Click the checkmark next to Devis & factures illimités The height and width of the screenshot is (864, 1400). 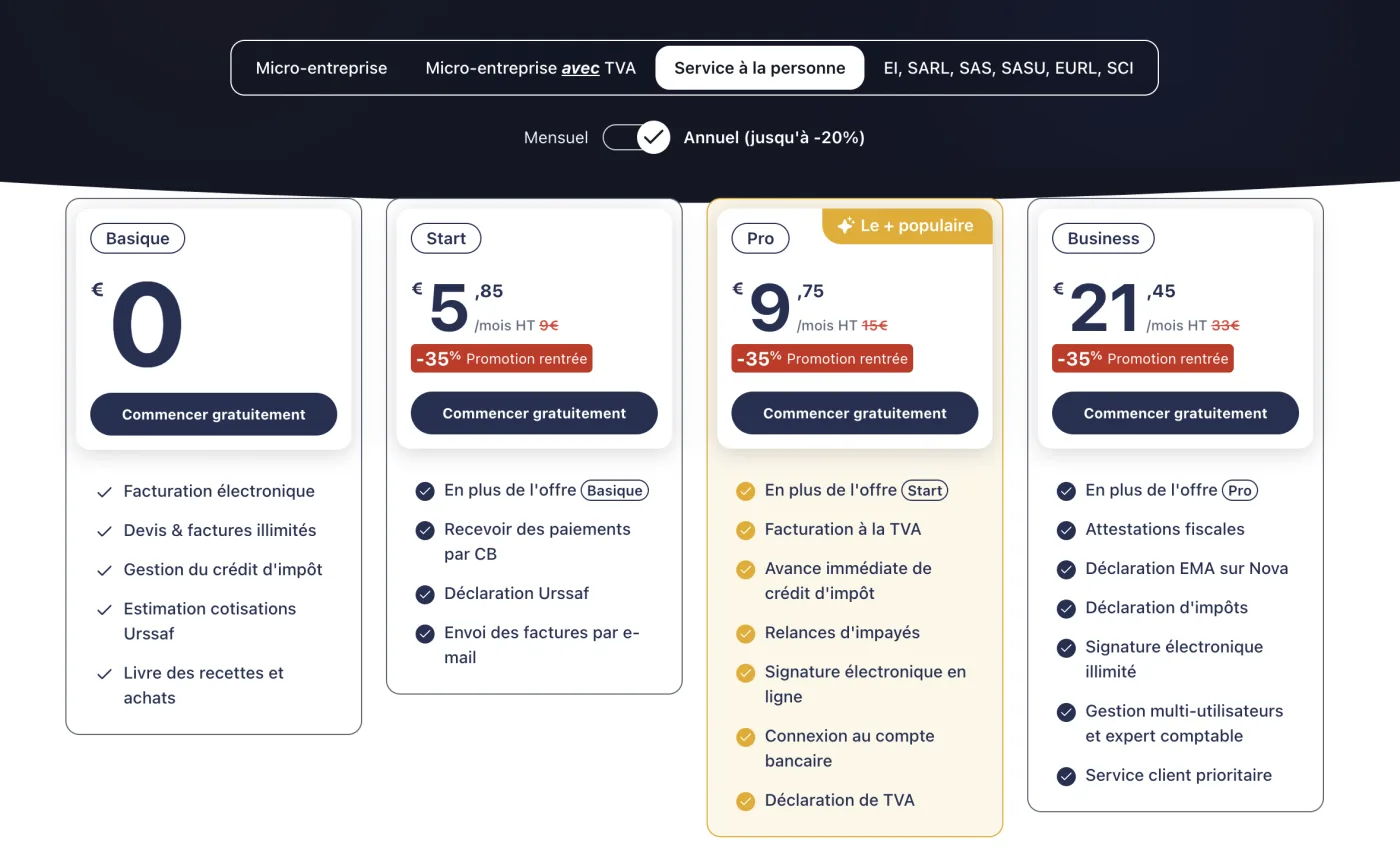[x=104, y=531]
